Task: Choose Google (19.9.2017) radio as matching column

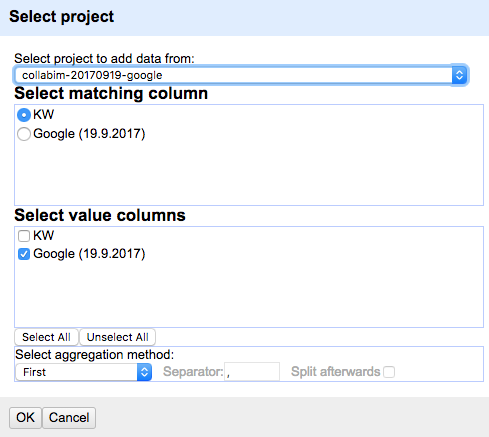Action: (x=24, y=134)
